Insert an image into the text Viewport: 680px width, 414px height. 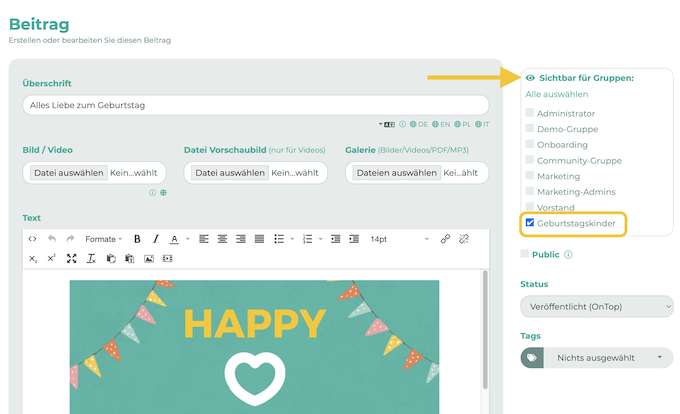point(149,259)
